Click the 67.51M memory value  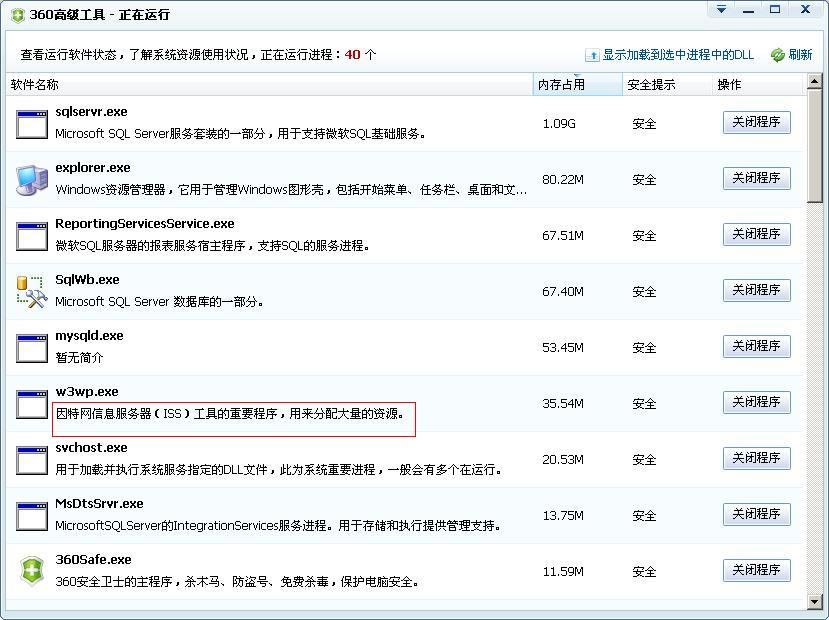(563, 236)
